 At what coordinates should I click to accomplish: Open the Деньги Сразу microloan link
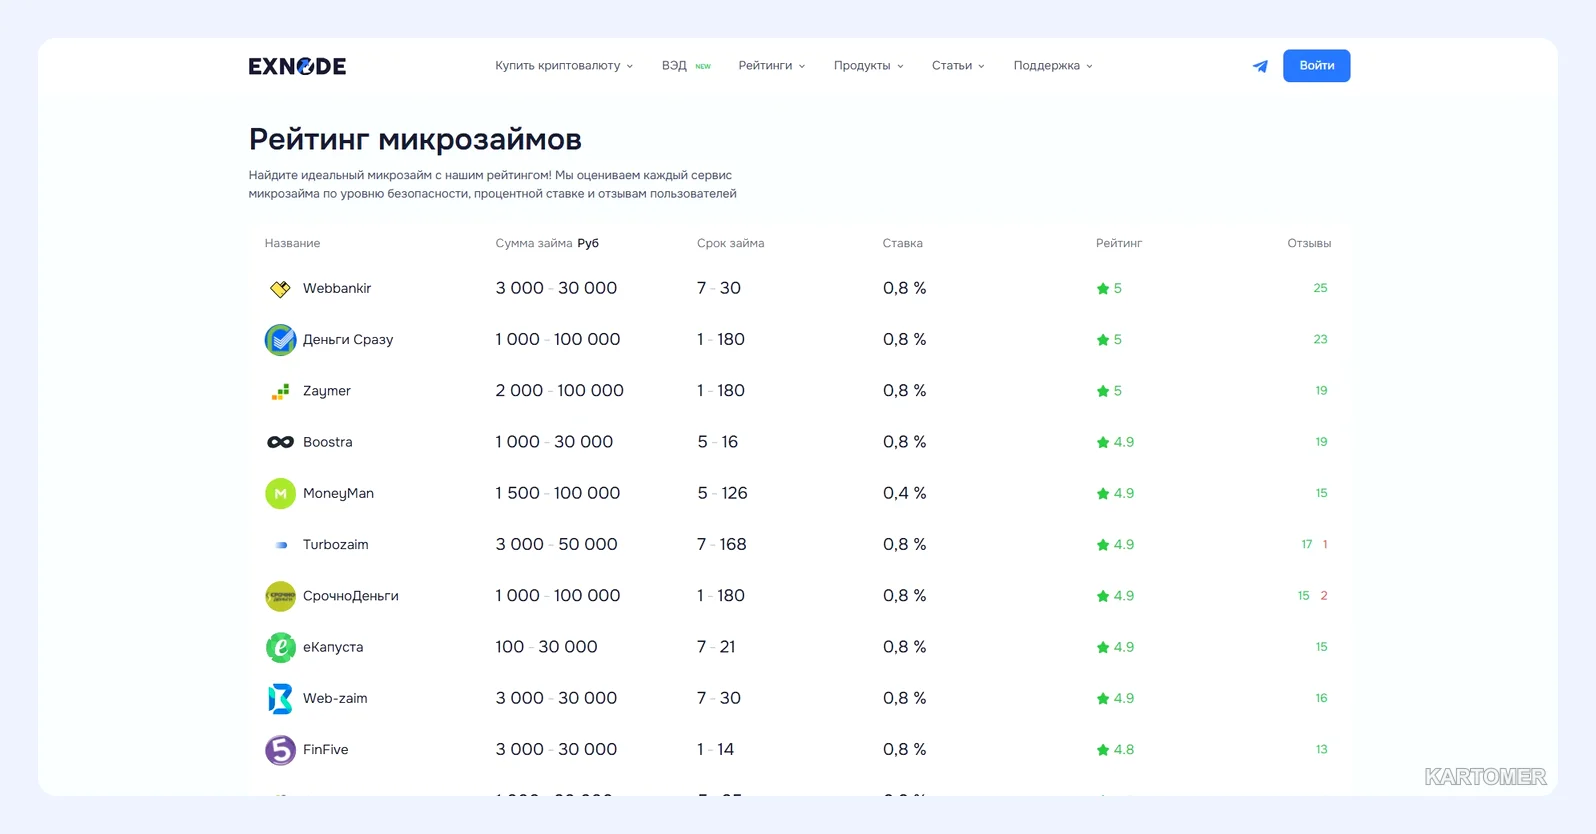(348, 340)
